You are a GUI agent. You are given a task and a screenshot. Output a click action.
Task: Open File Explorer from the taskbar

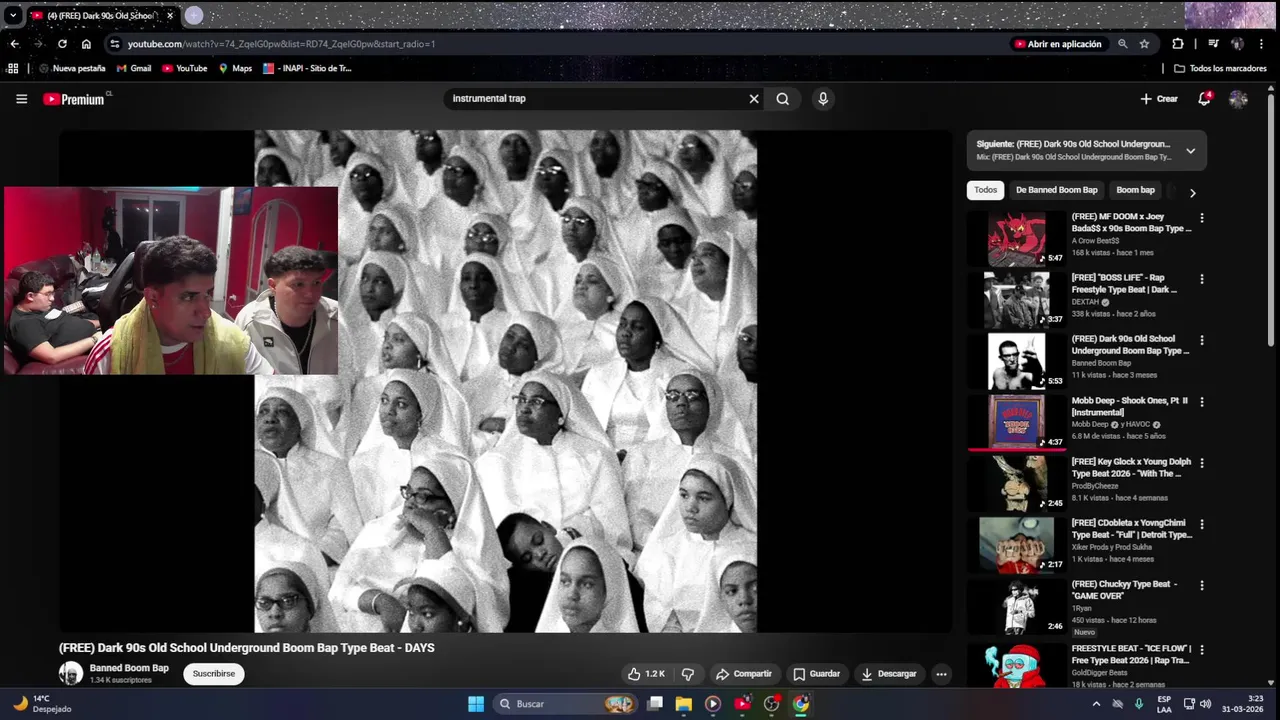coord(684,704)
